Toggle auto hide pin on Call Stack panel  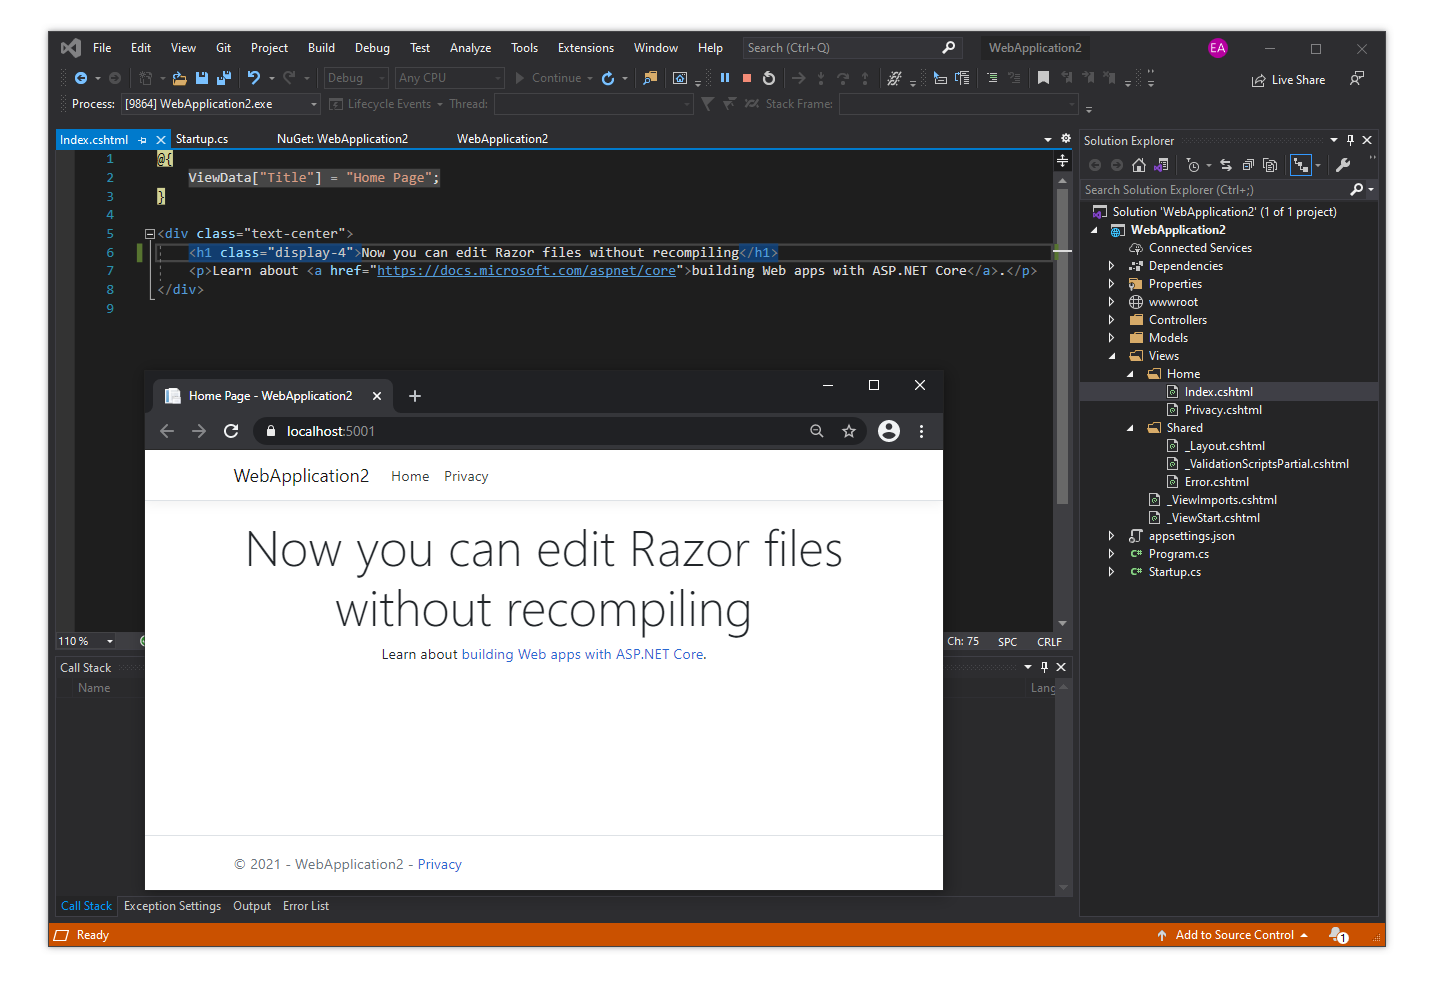click(x=1044, y=667)
